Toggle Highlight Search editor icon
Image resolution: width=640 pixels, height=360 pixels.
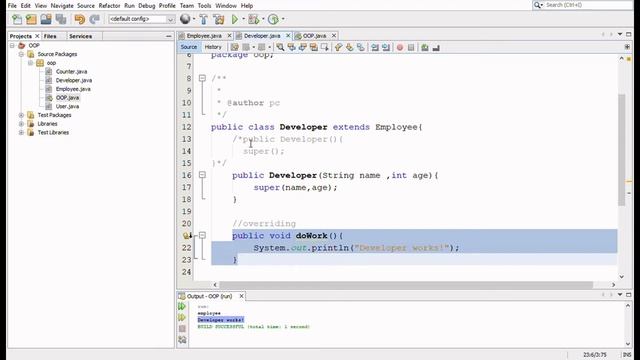point(313,47)
